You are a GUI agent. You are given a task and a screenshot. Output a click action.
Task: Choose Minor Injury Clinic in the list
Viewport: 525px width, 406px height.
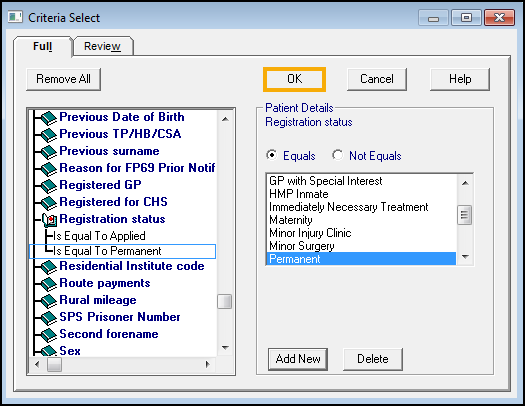(310, 233)
